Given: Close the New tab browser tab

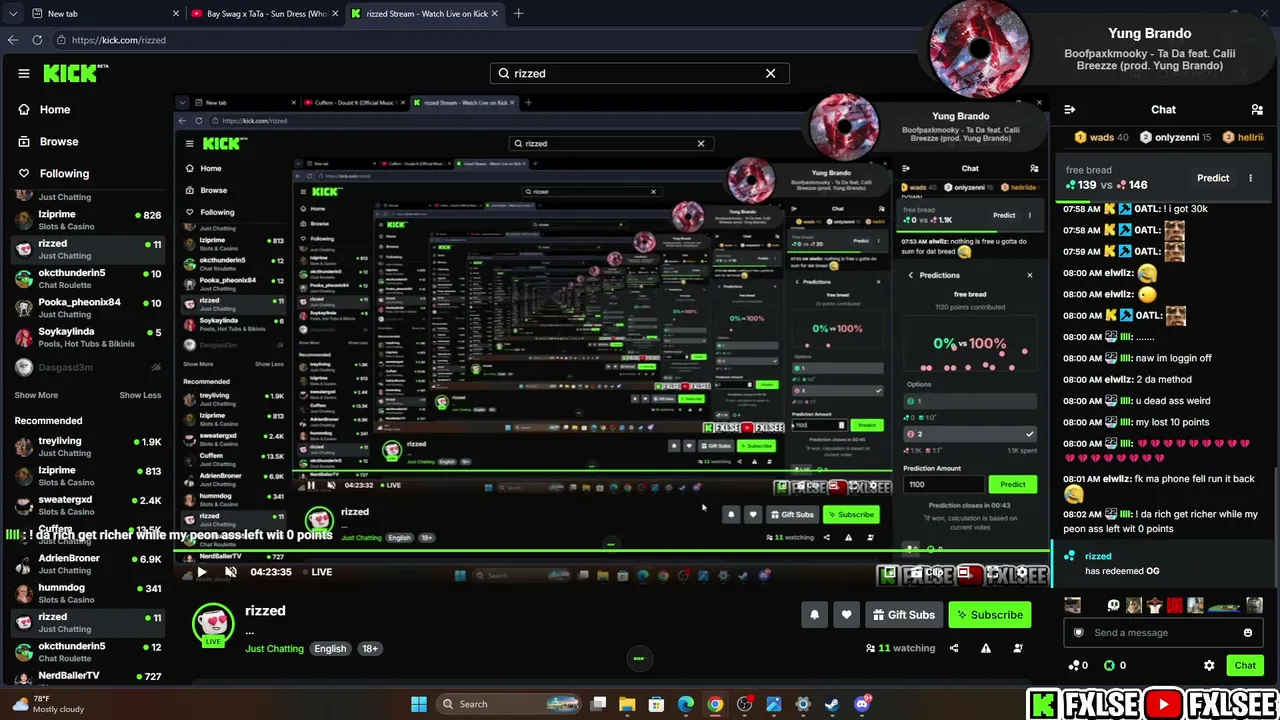Looking at the screenshot, I should click(176, 14).
